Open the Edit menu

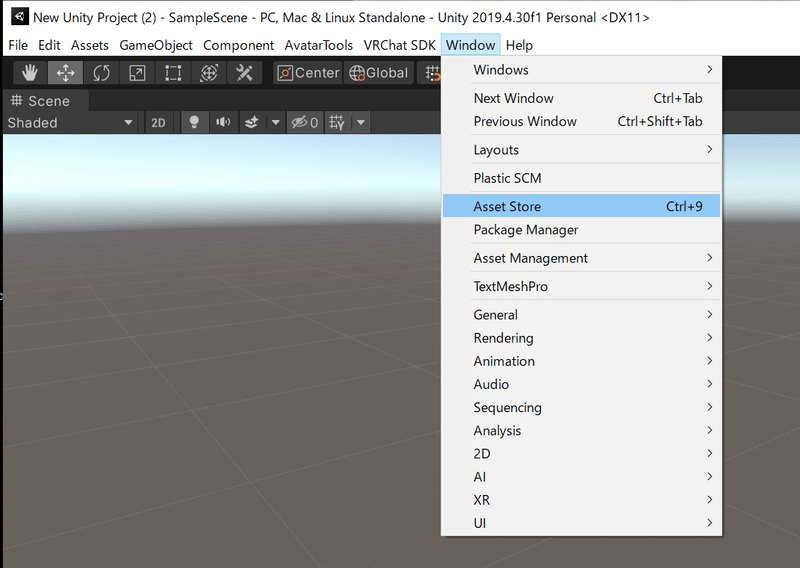point(49,45)
